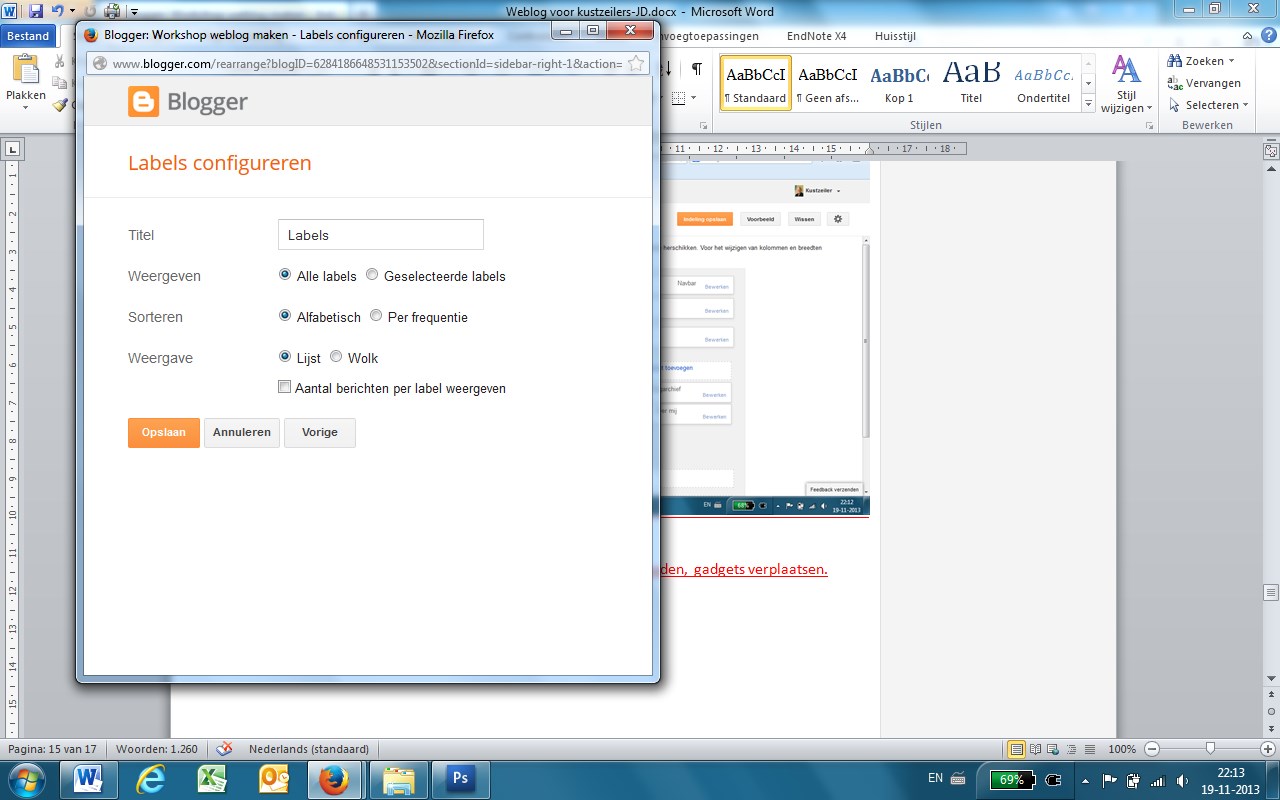Open the Plakken dropdown arrow in Word
Screen dimensions: 1280x800
pyautogui.click(x=25, y=110)
